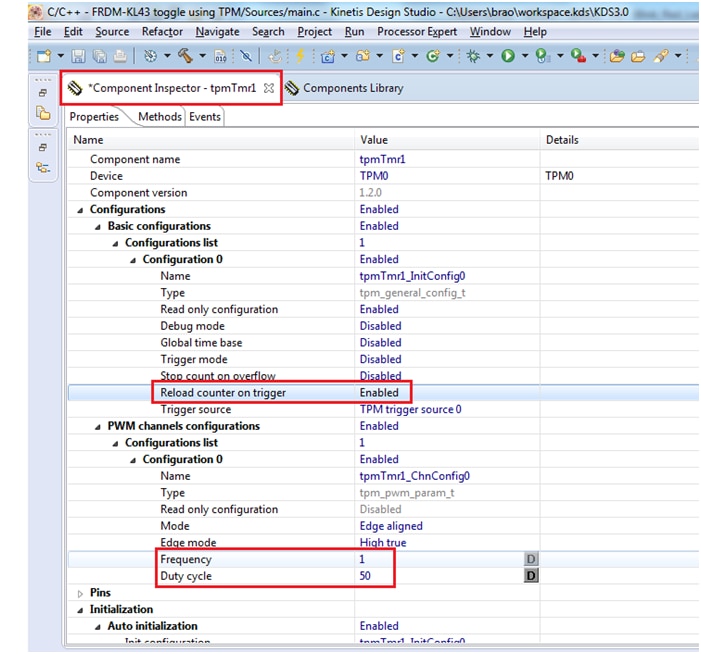Click the New C project icon
701x654 pixels.
(328, 56)
